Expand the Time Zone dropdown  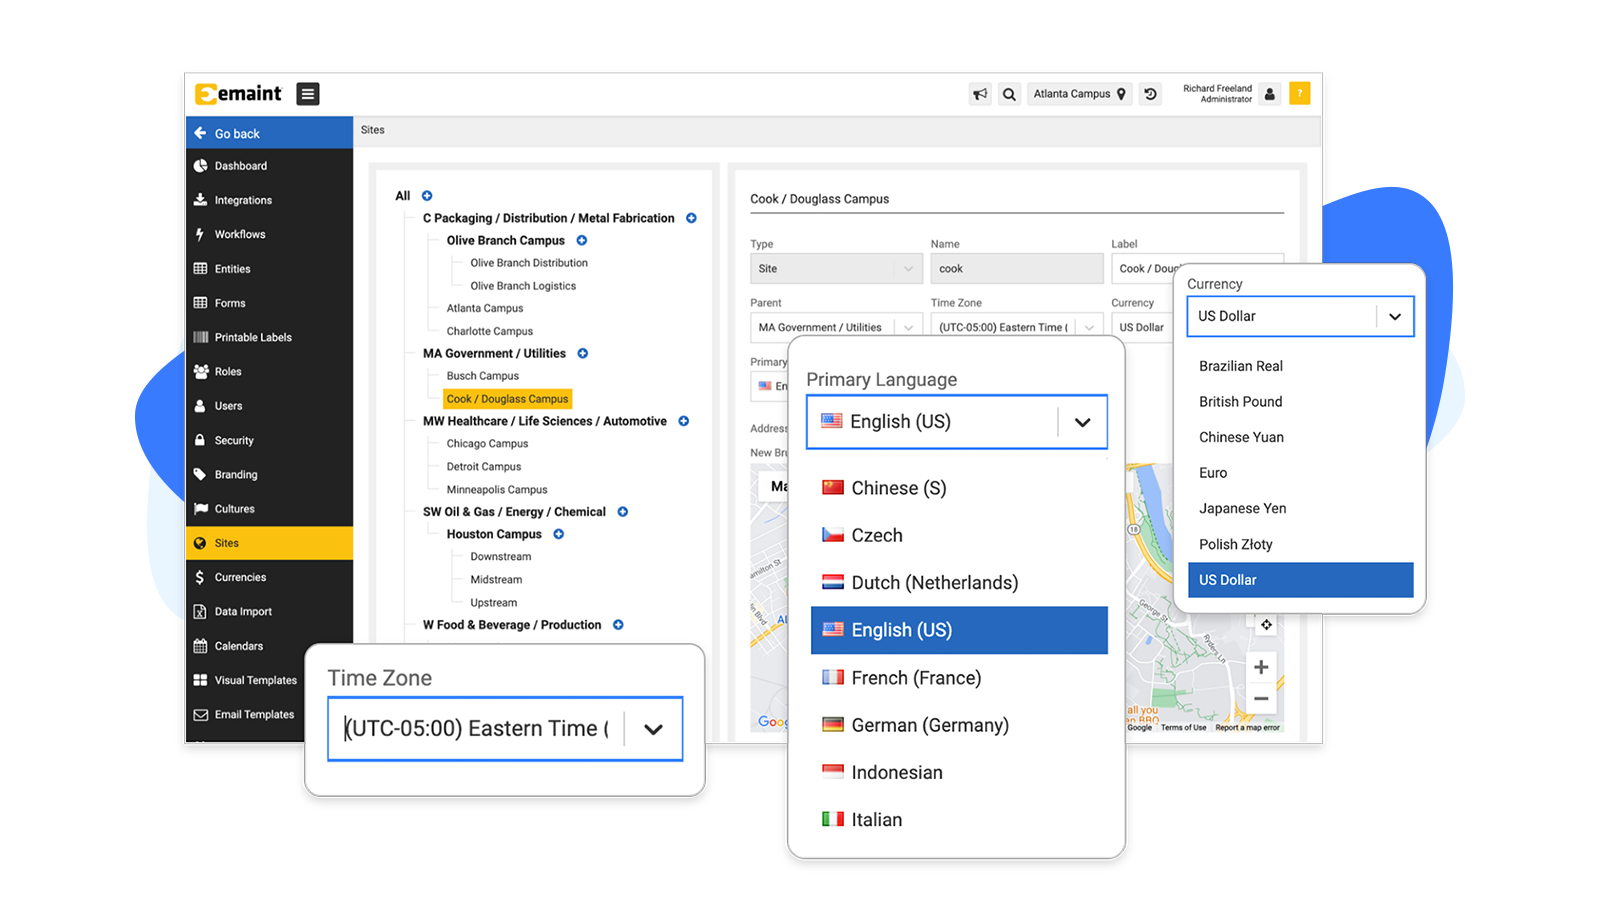[x=653, y=729]
